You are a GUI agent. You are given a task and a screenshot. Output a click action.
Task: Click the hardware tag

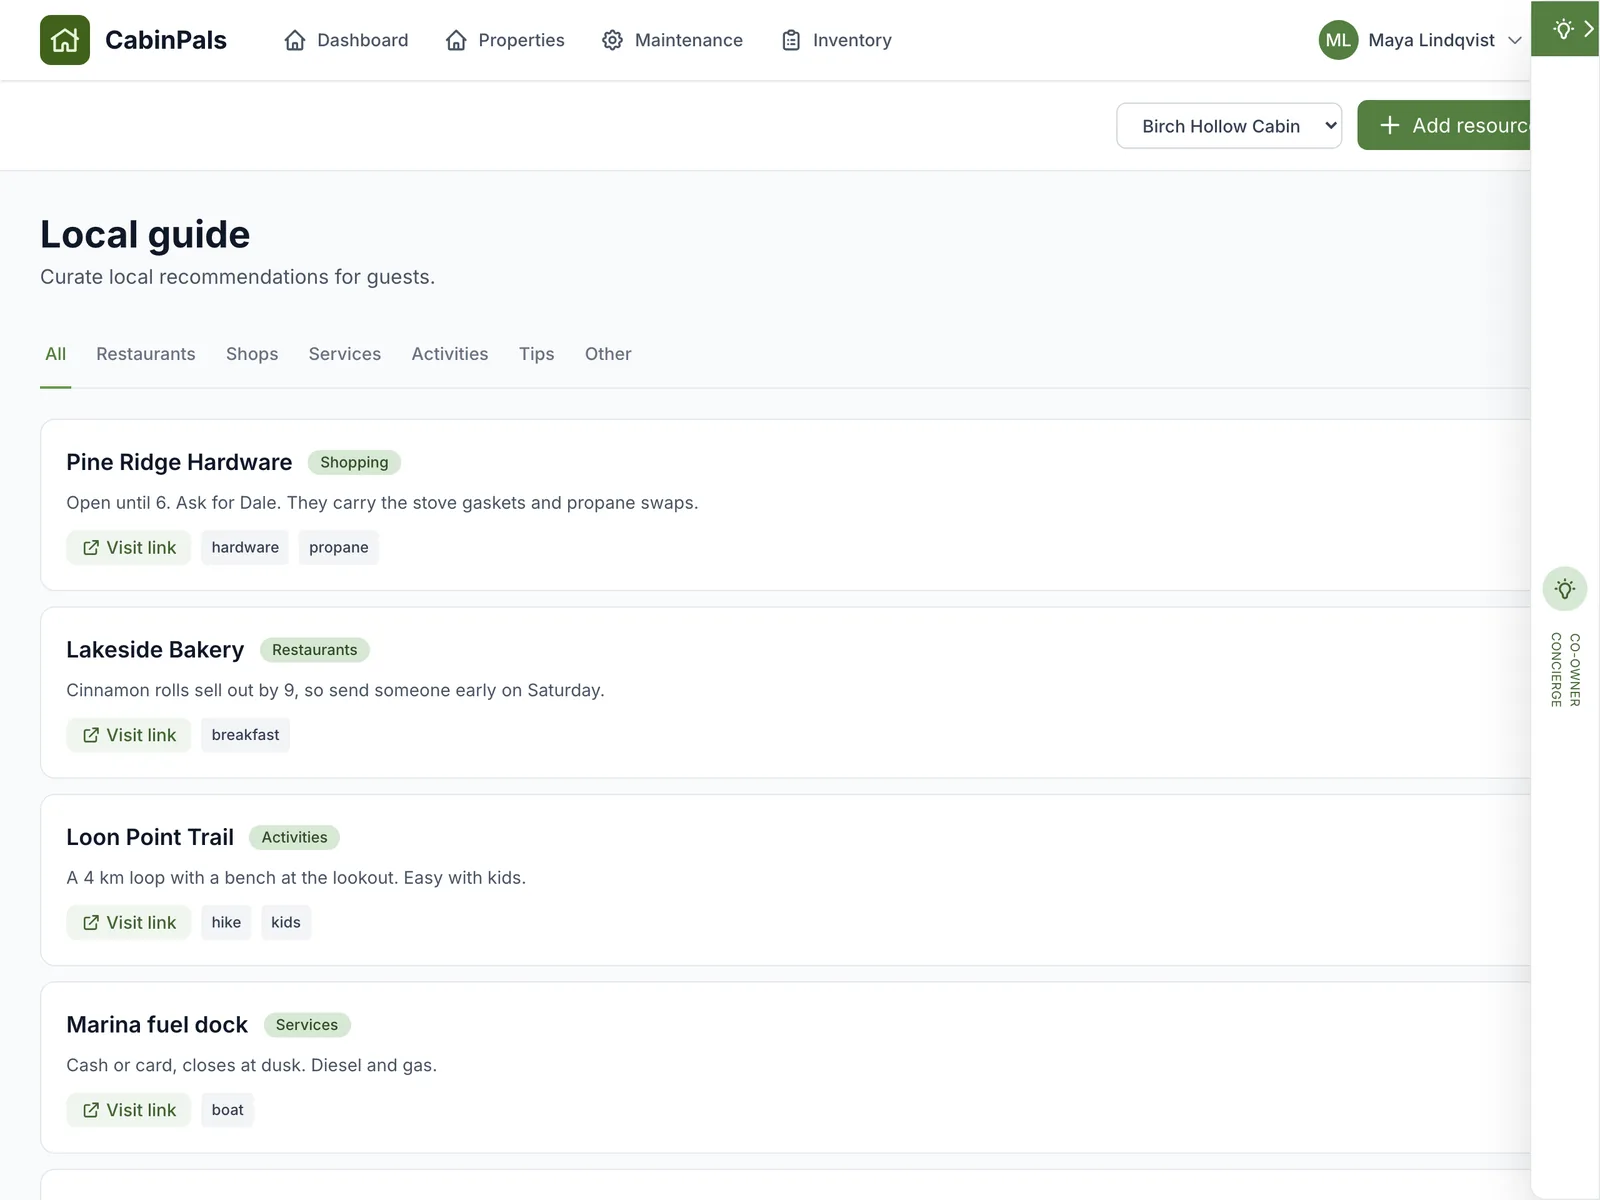coord(245,547)
